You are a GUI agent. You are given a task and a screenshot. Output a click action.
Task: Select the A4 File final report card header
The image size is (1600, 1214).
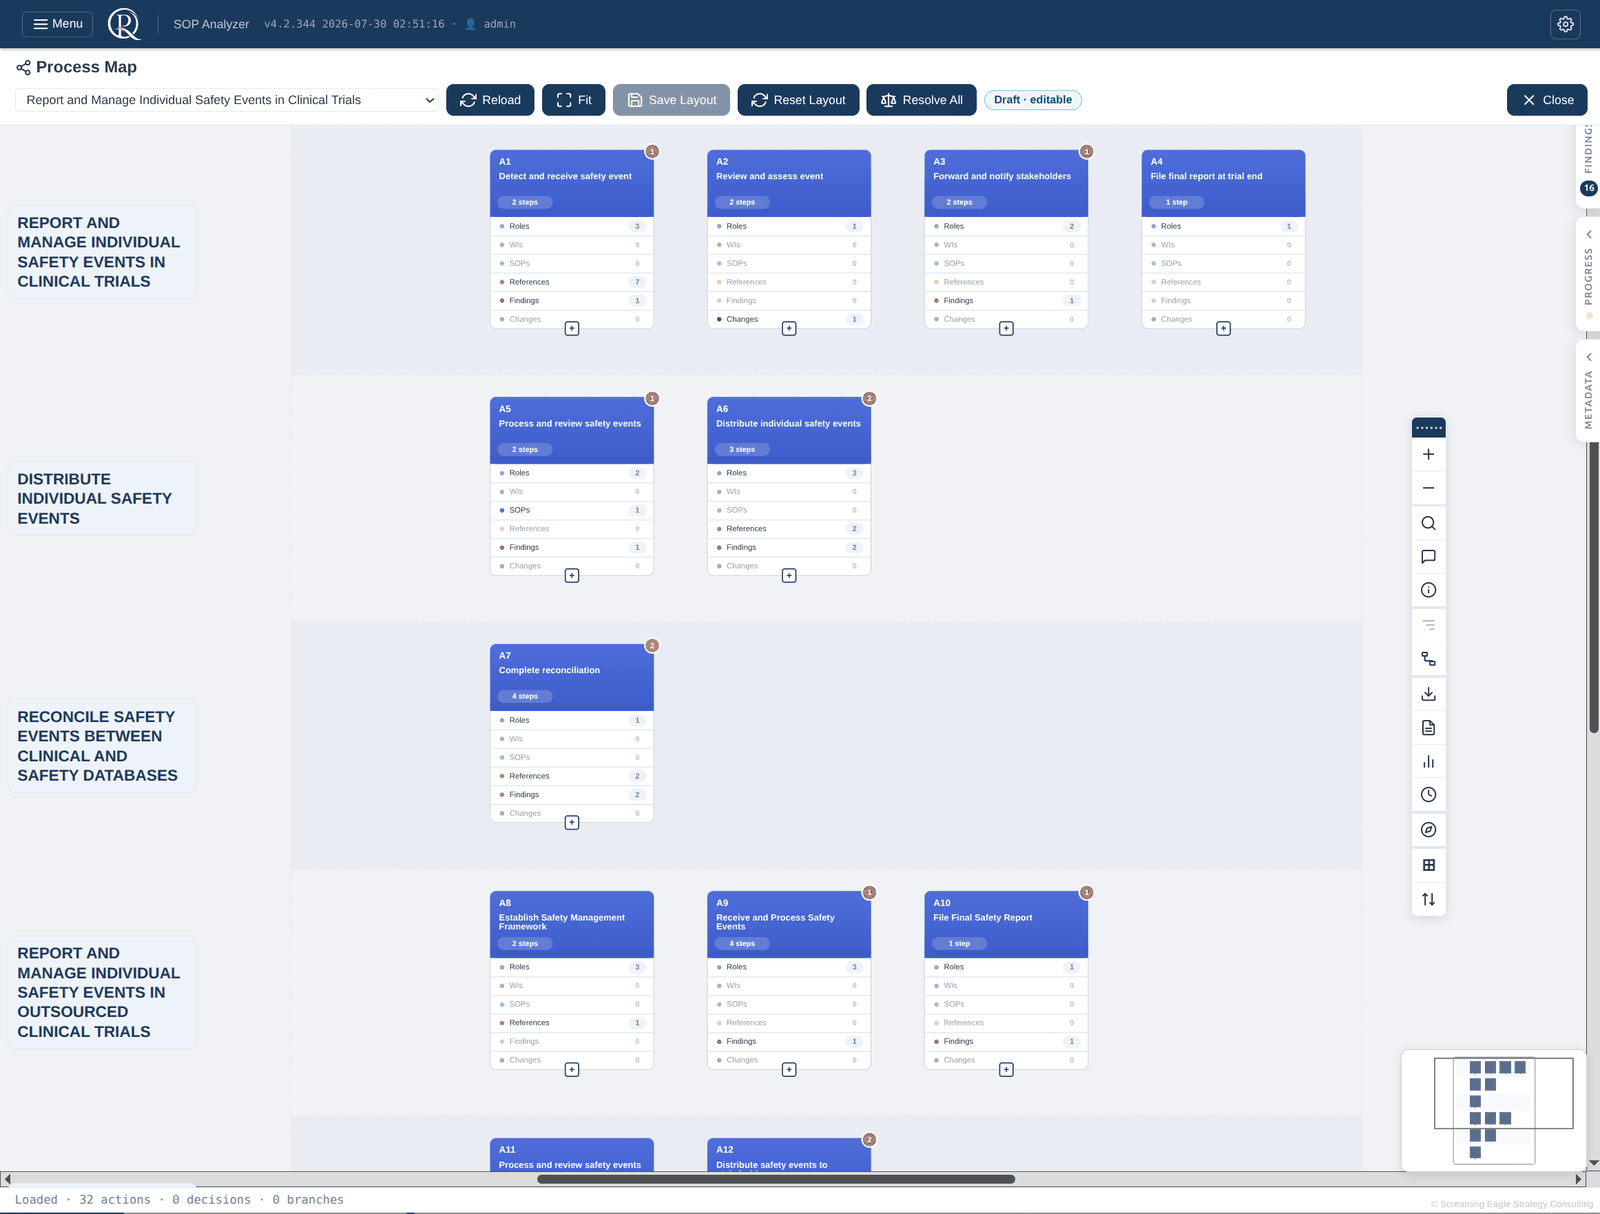click(x=1223, y=183)
